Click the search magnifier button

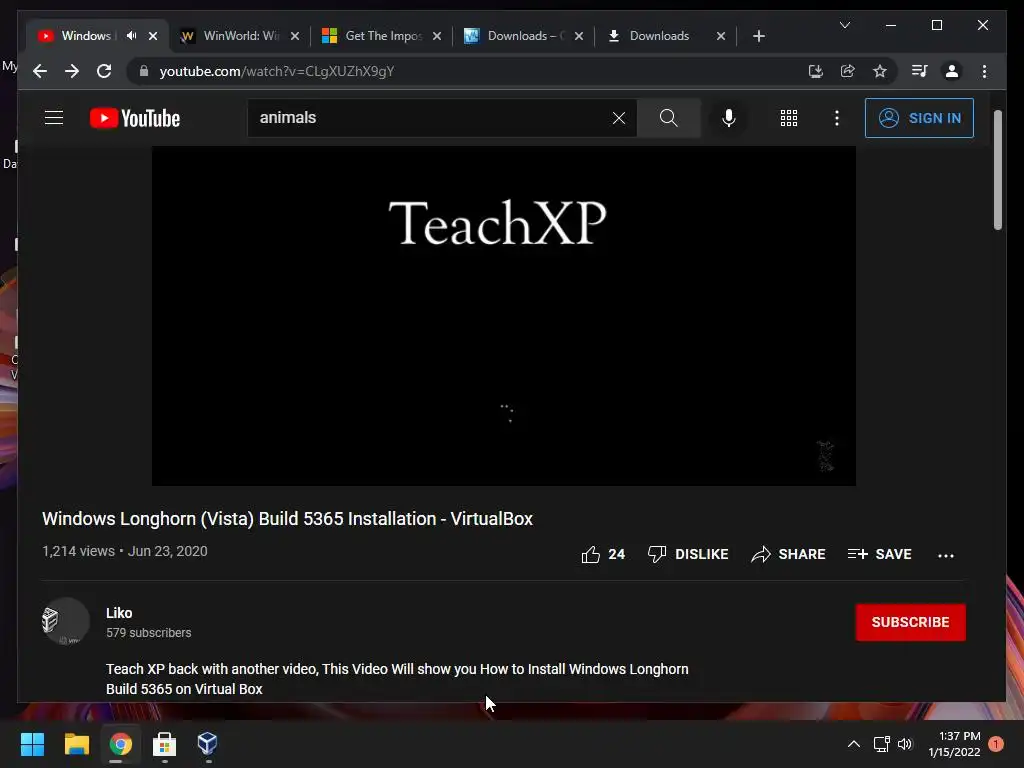tap(668, 118)
